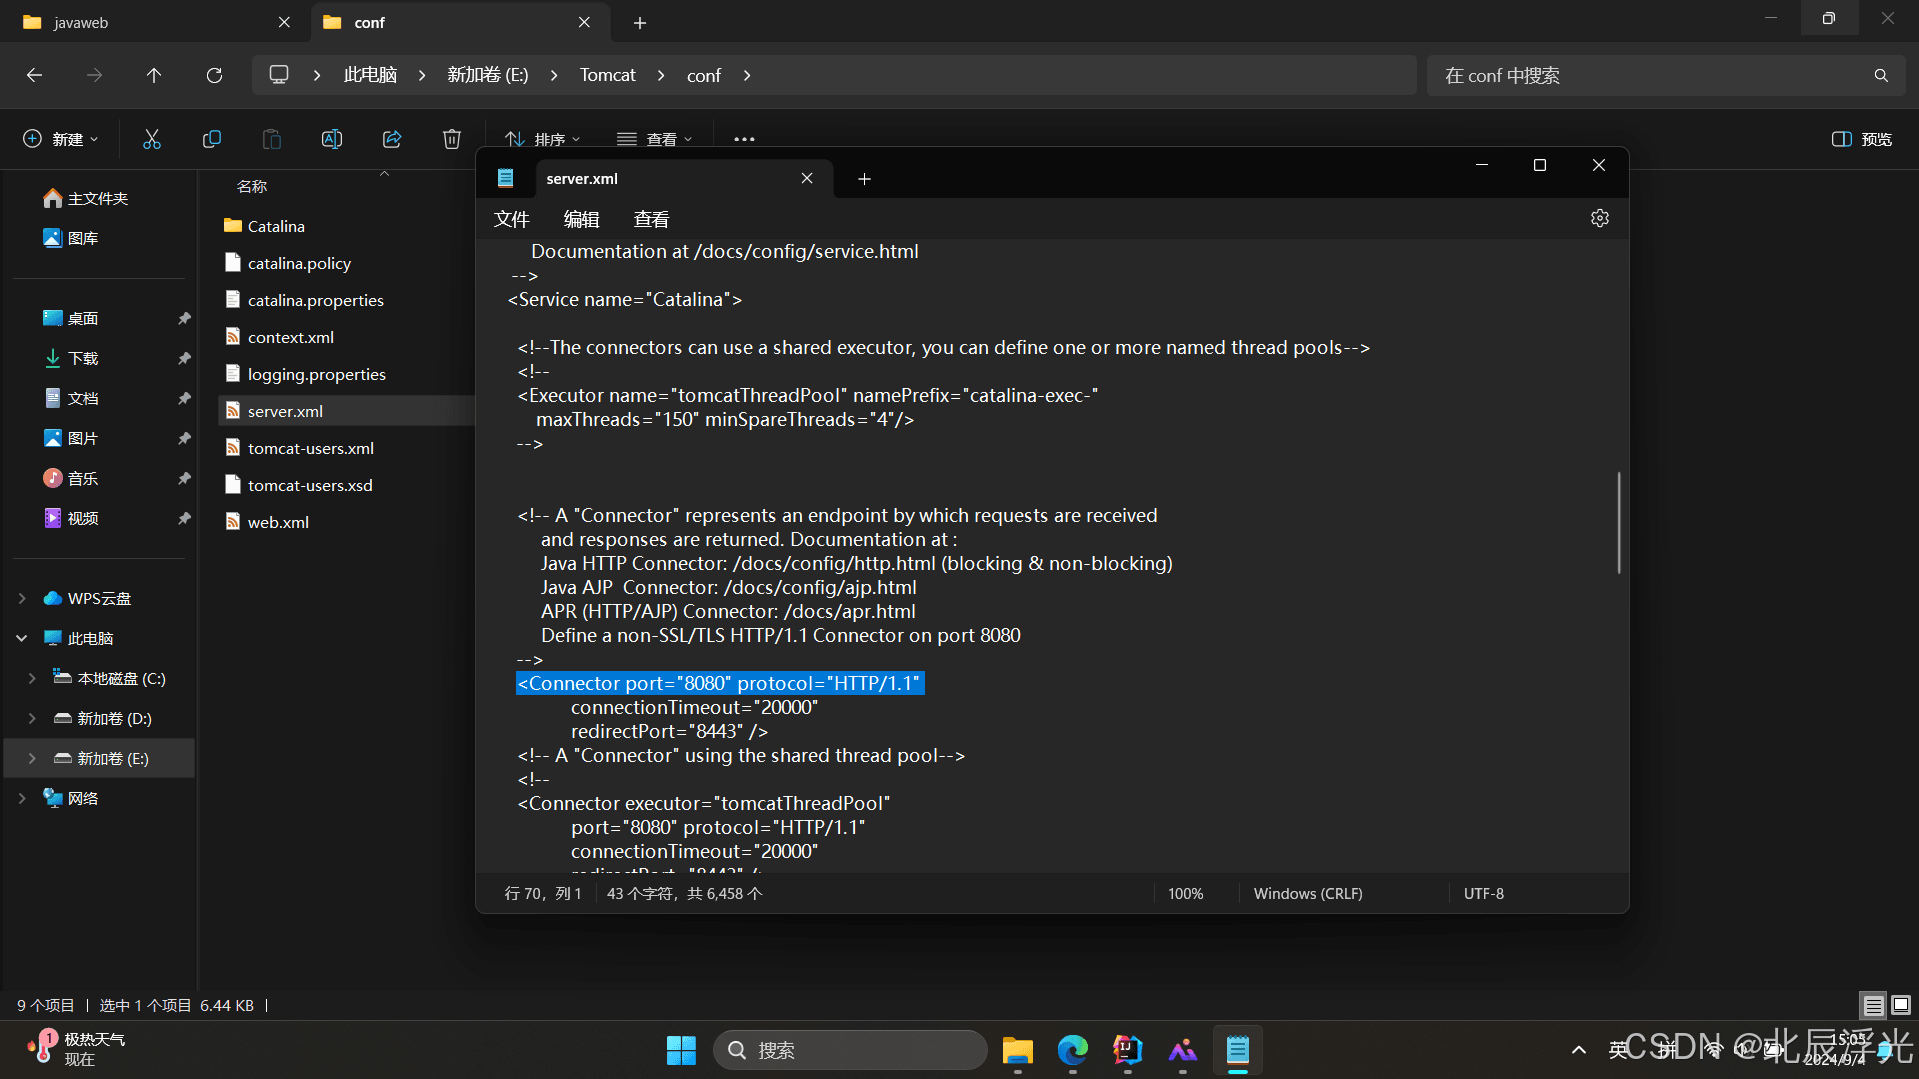Screen dimensions: 1919x1079
Task: Click the Share icon in Explorer toolbar
Action: coord(392,139)
